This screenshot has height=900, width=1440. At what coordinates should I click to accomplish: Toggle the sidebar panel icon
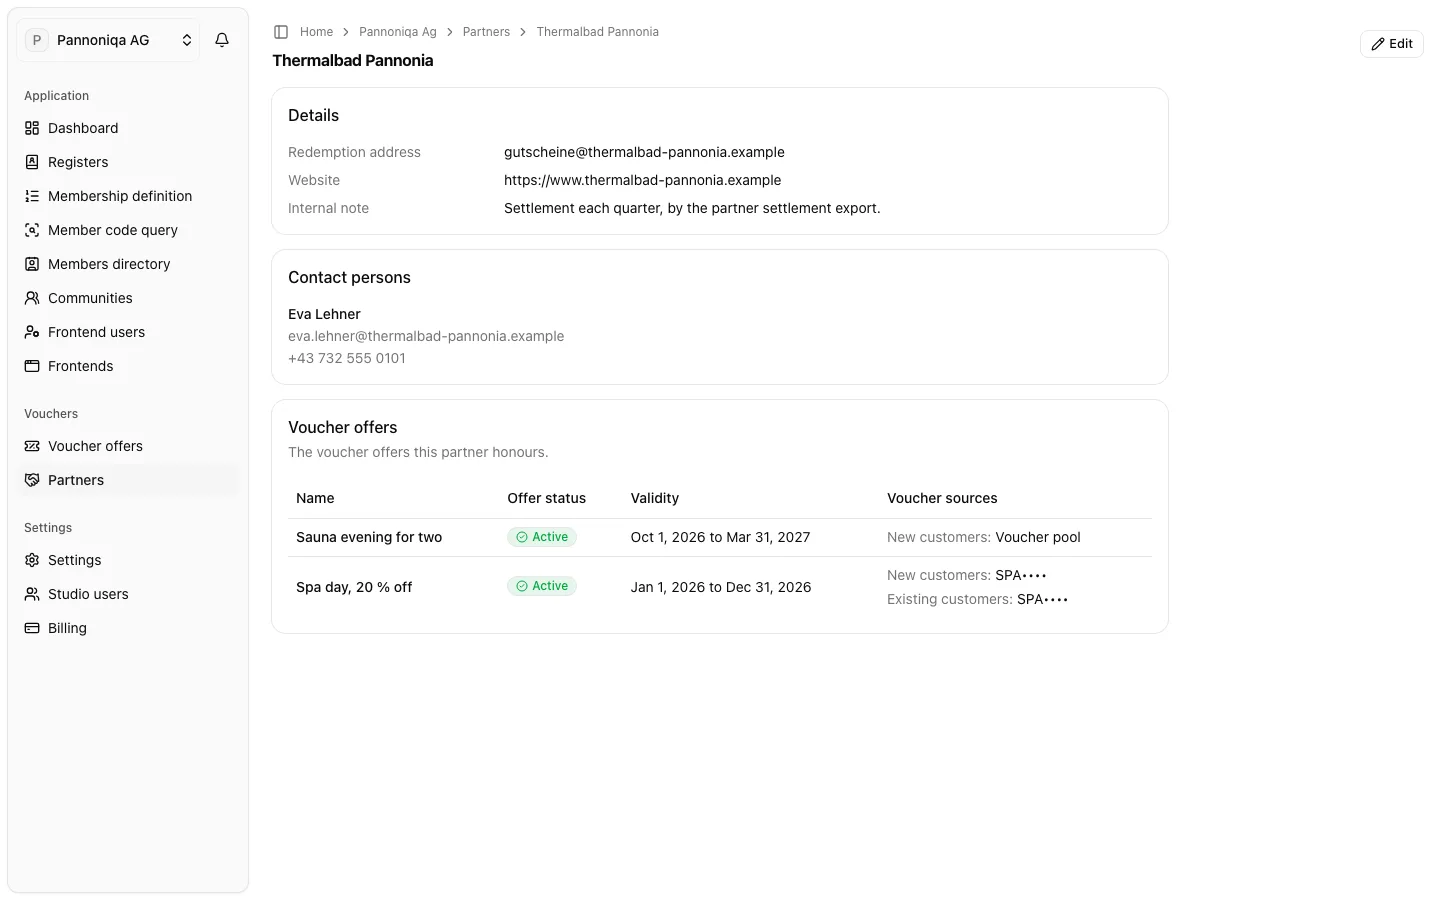(x=281, y=32)
